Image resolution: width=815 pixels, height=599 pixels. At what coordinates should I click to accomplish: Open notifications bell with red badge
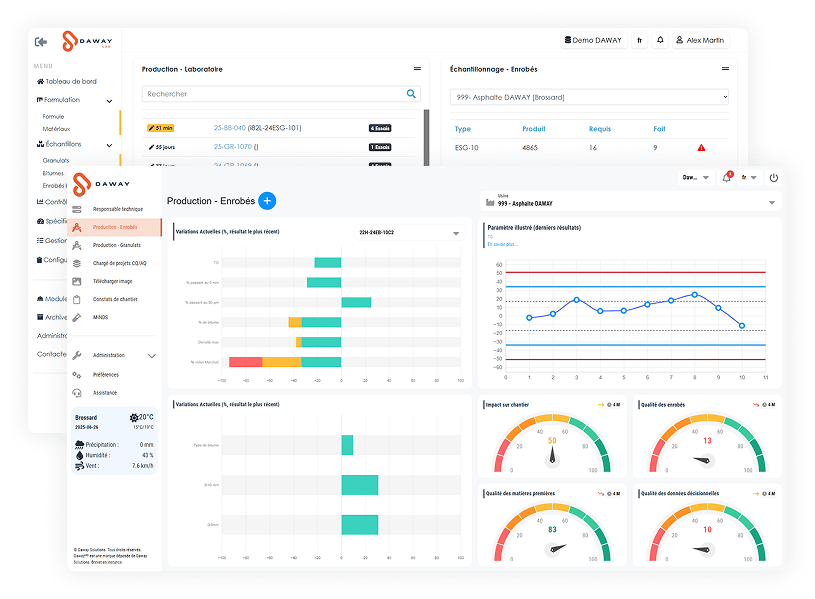pos(727,178)
